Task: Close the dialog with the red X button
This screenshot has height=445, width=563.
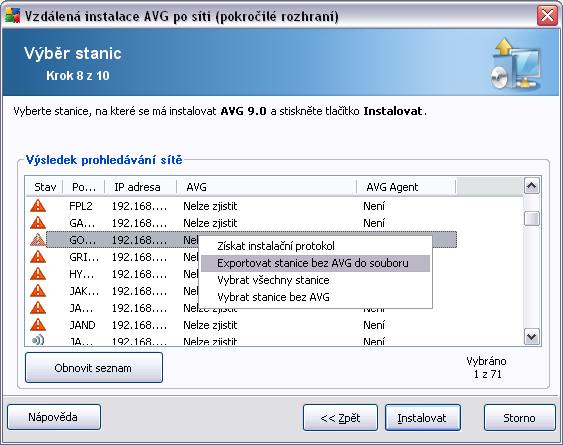Action: 547,16
